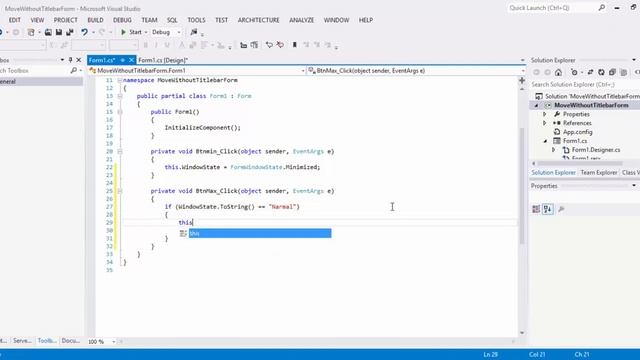Screen dimensions: 640x360
Task: Select the MoveWithoutTitlebarForm project node
Action: point(591,105)
